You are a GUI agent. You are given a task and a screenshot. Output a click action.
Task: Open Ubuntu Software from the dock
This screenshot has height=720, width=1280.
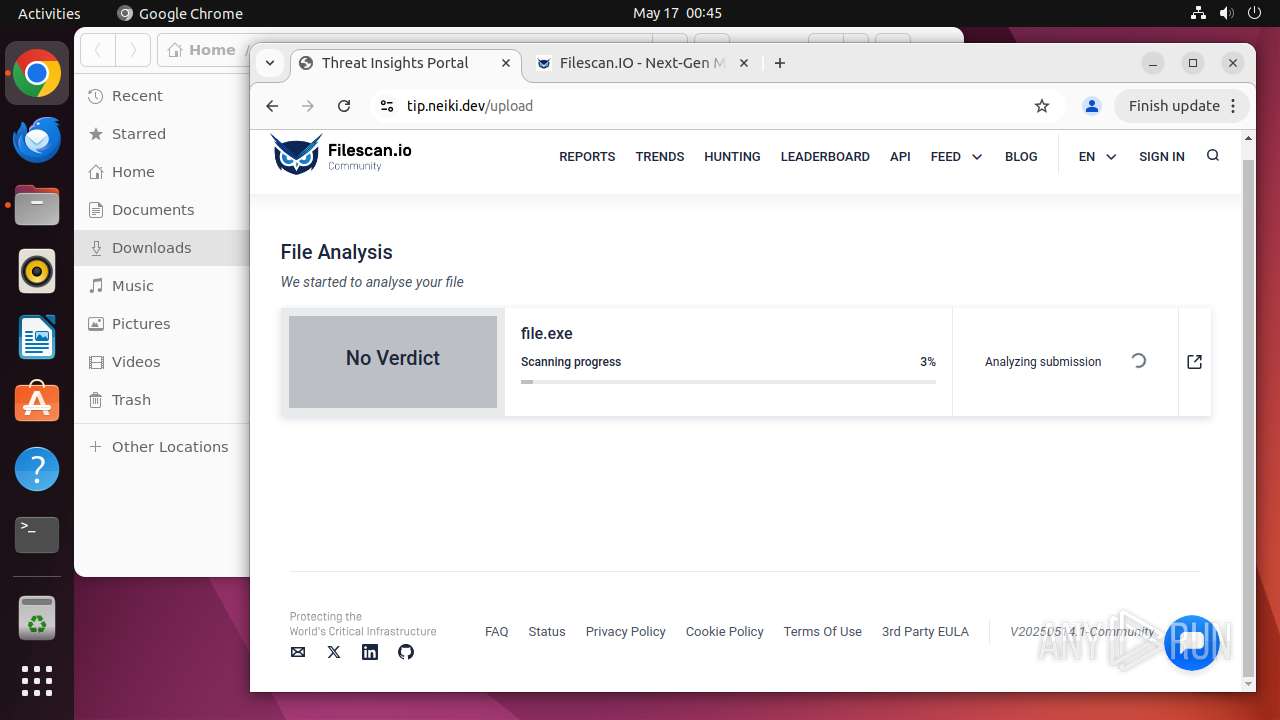(37, 403)
